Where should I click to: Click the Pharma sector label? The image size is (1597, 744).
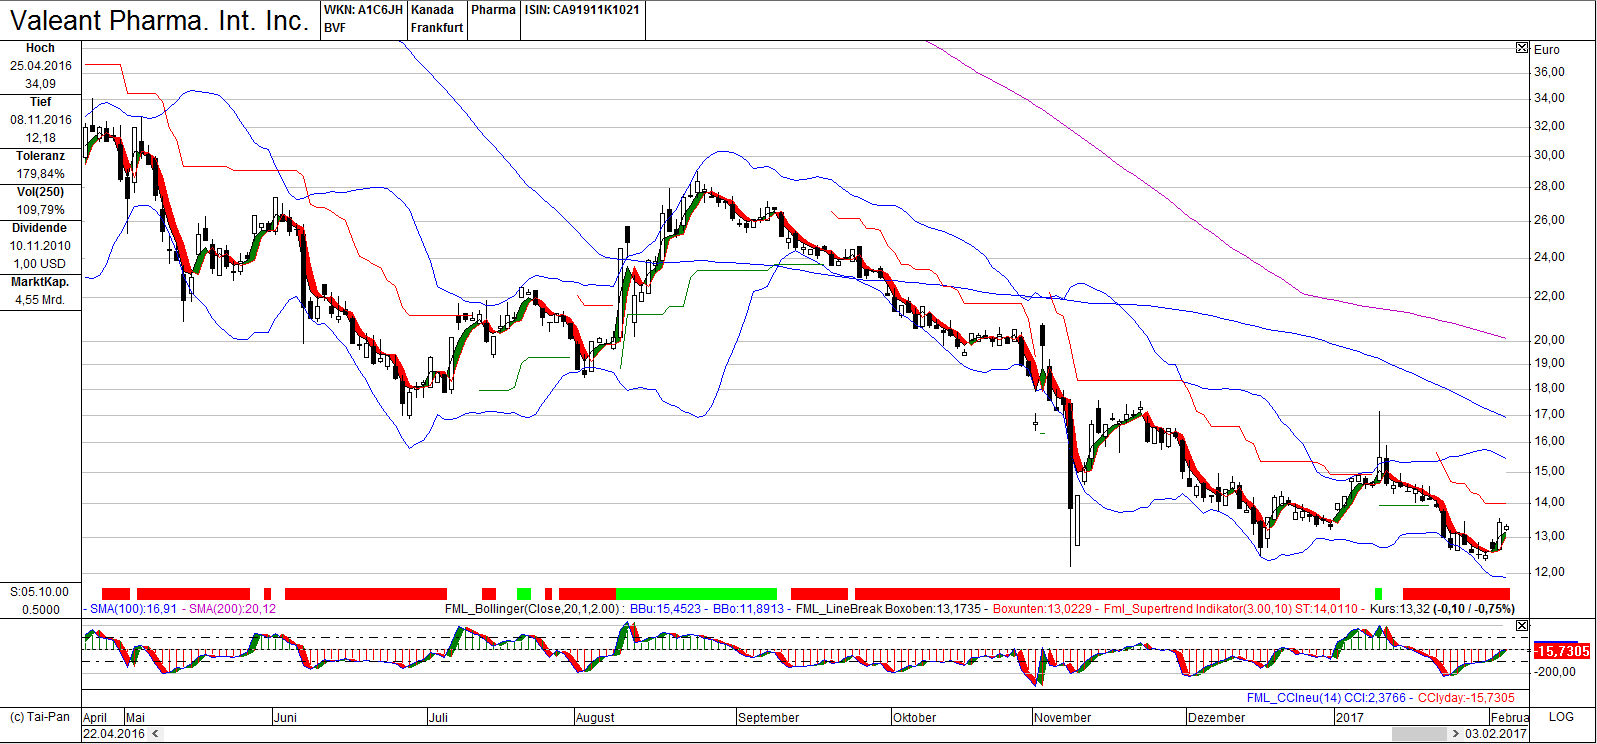(493, 10)
